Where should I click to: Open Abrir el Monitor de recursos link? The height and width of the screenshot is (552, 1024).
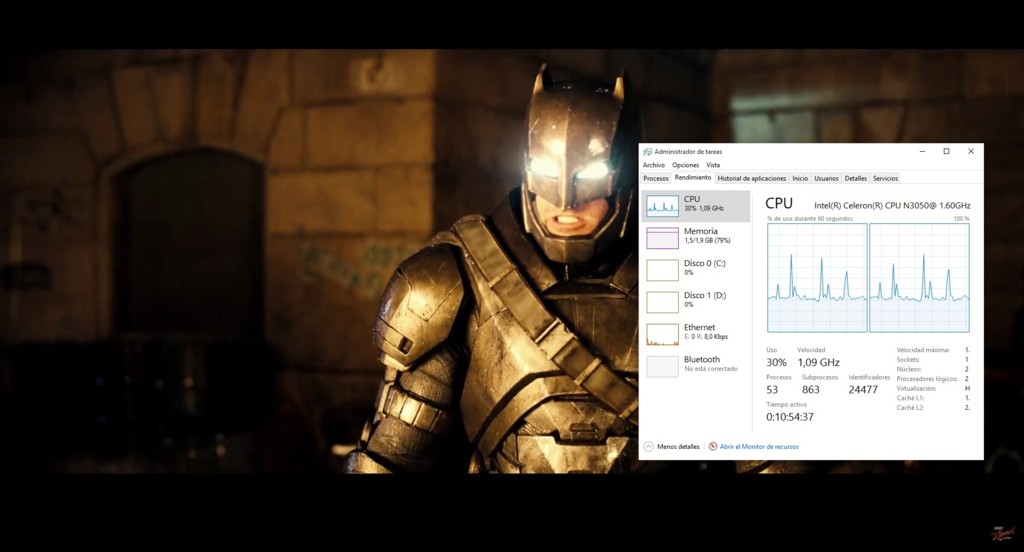click(x=759, y=447)
